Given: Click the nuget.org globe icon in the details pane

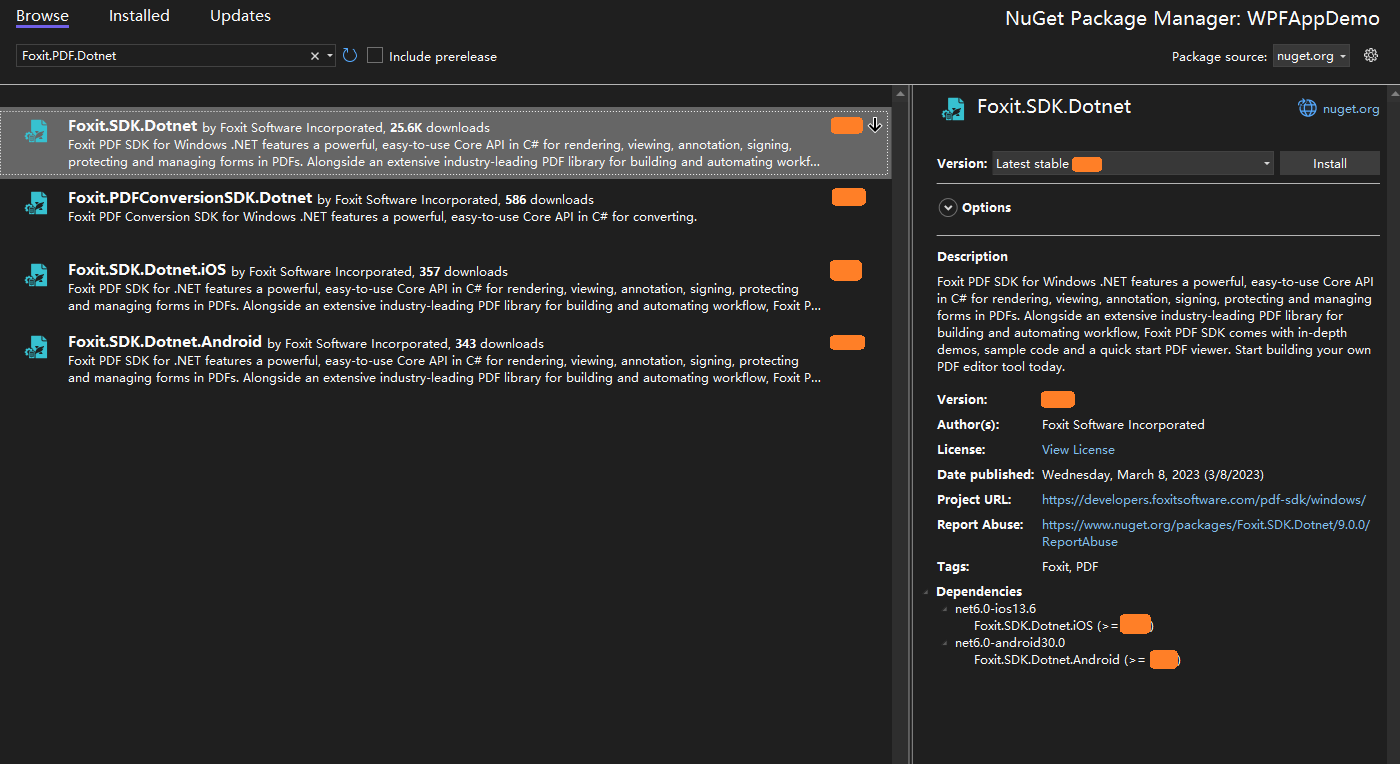Looking at the screenshot, I should [1307, 108].
